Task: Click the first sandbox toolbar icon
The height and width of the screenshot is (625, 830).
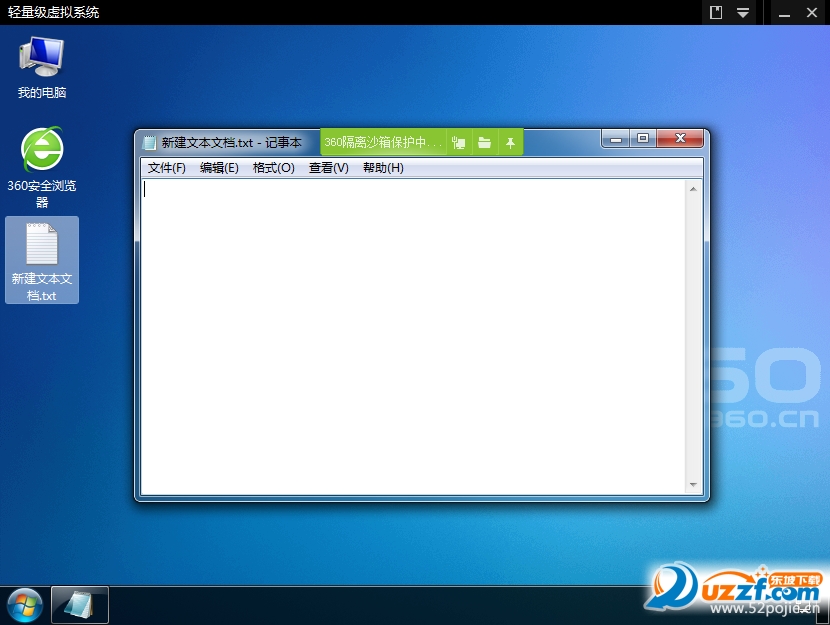Action: tap(459, 143)
